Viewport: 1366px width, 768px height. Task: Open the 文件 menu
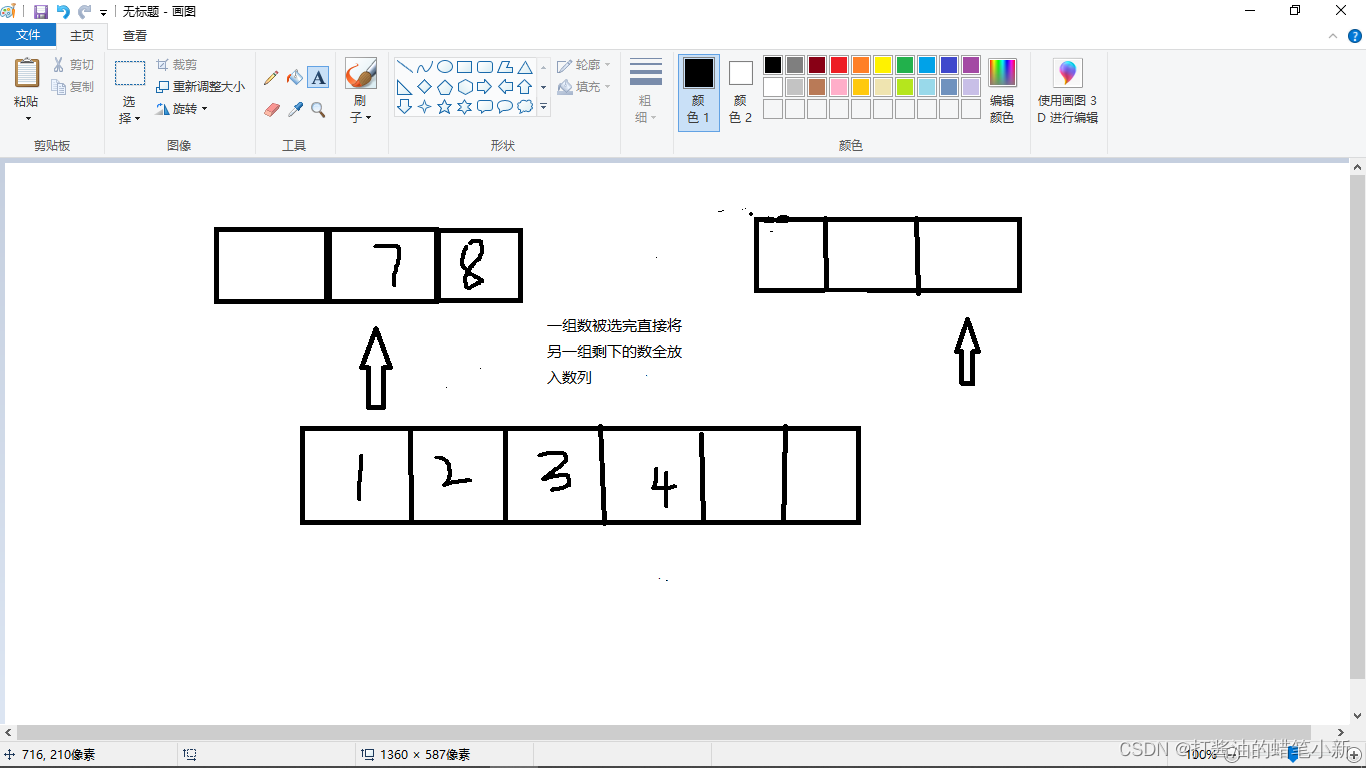tap(28, 35)
